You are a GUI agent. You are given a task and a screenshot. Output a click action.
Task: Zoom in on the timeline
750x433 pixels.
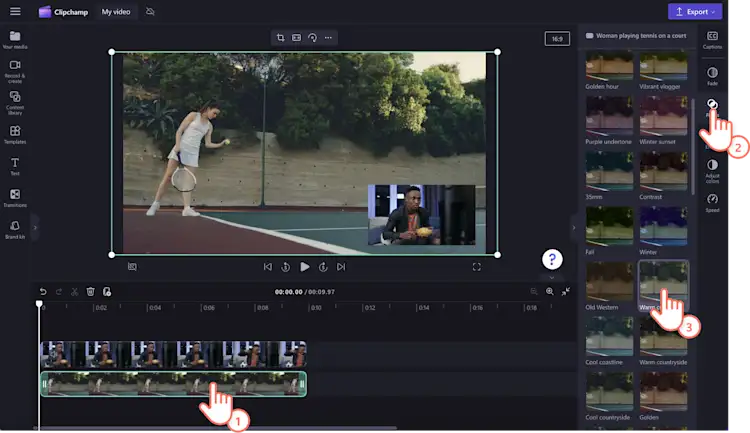click(550, 291)
